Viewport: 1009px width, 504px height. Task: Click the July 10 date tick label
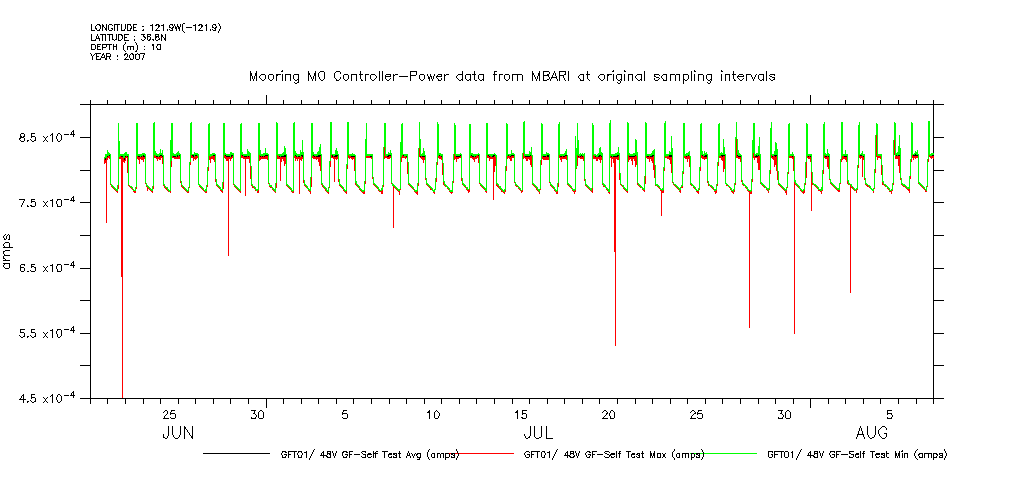tap(433, 414)
